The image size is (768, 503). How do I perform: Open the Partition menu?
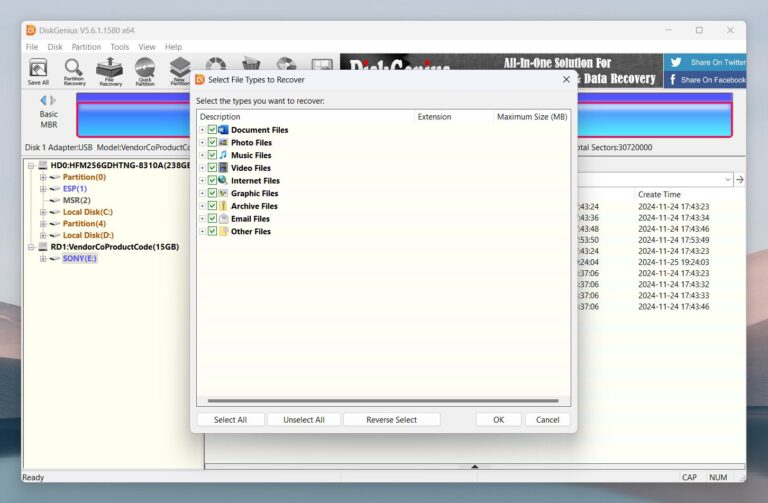pyautogui.click(x=86, y=47)
